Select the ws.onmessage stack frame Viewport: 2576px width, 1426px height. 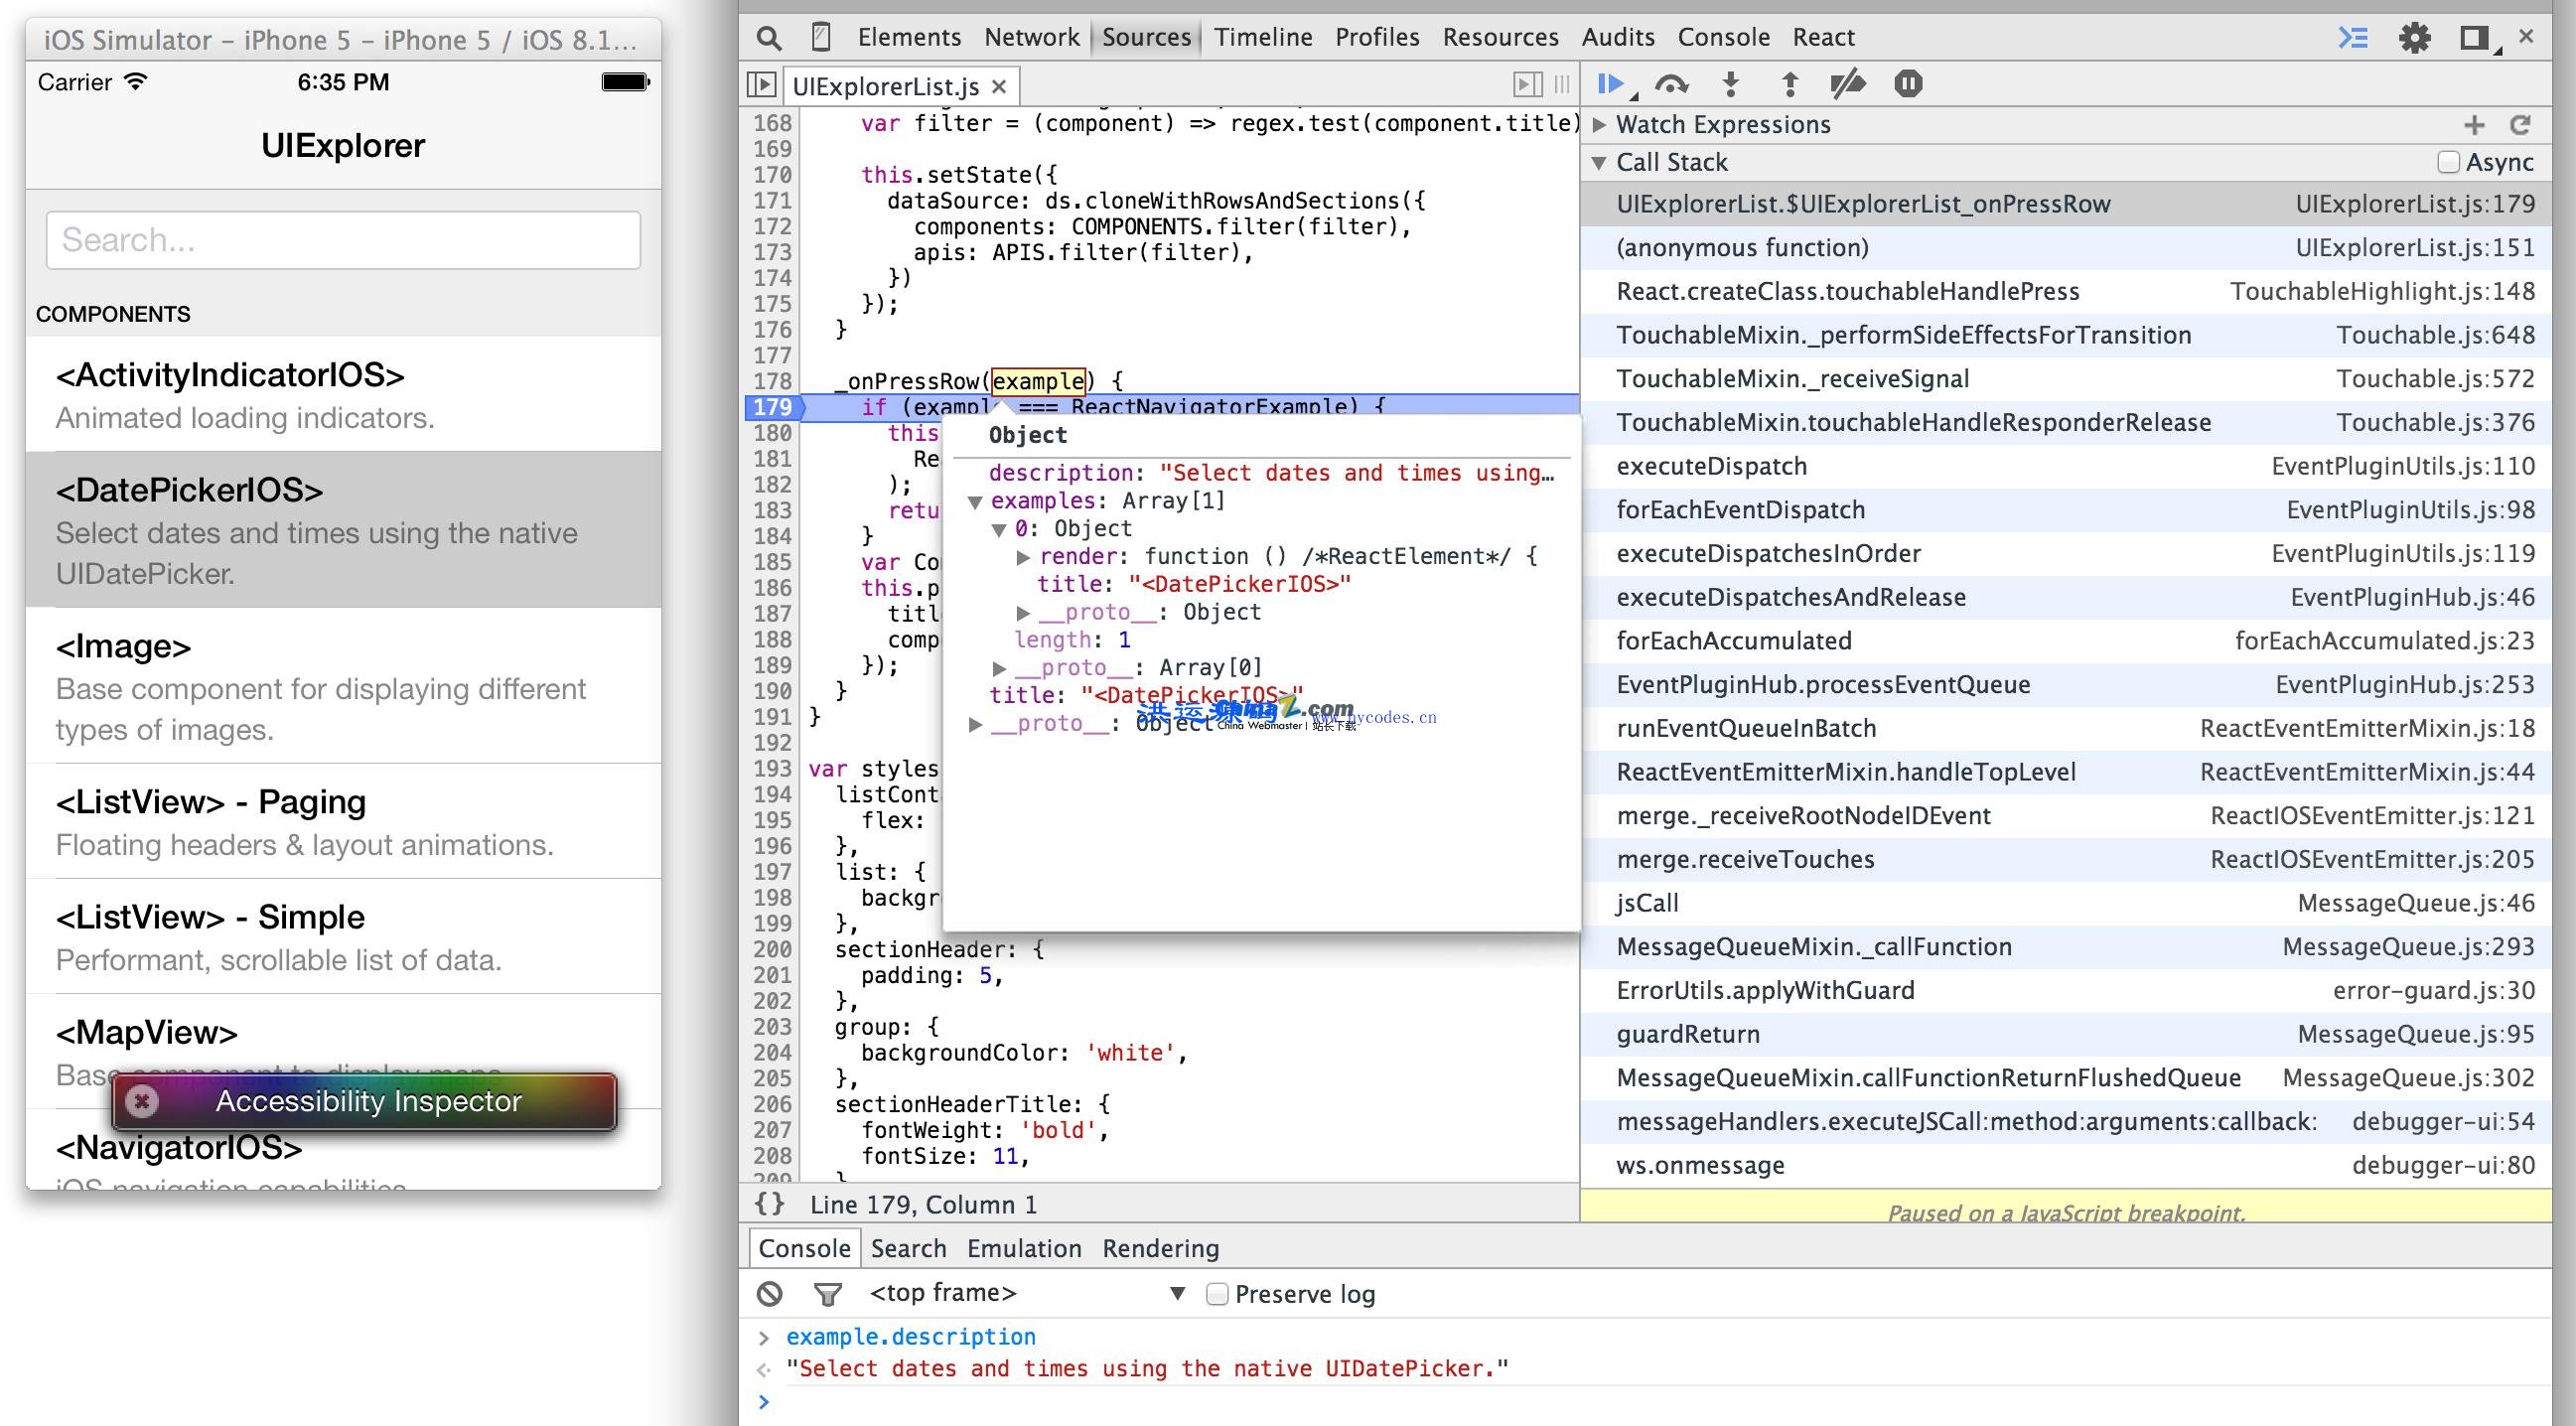click(x=2067, y=1166)
